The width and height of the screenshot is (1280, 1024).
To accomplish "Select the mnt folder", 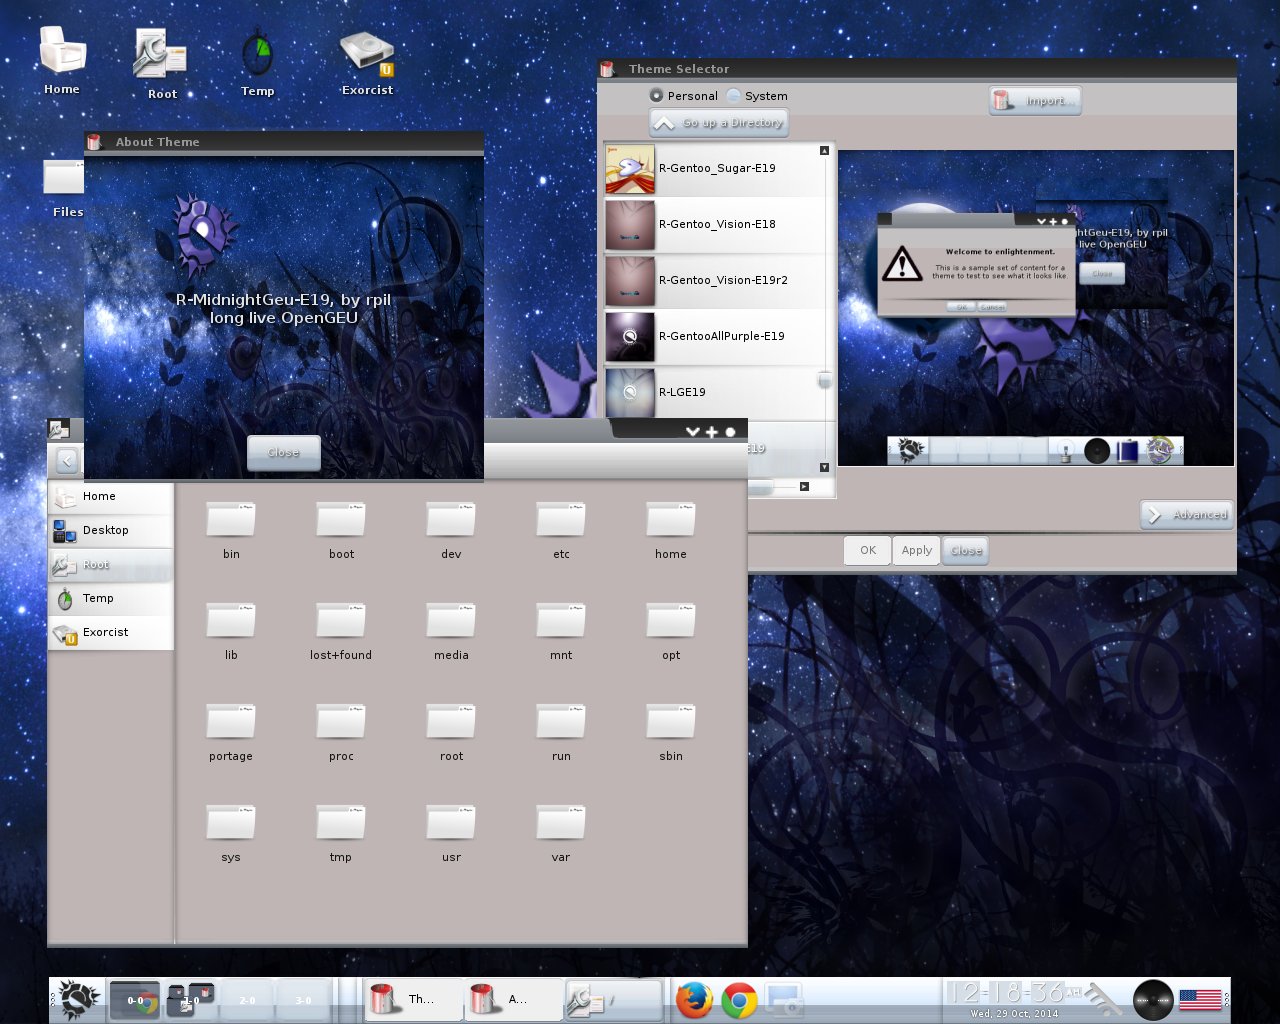I will click(561, 631).
